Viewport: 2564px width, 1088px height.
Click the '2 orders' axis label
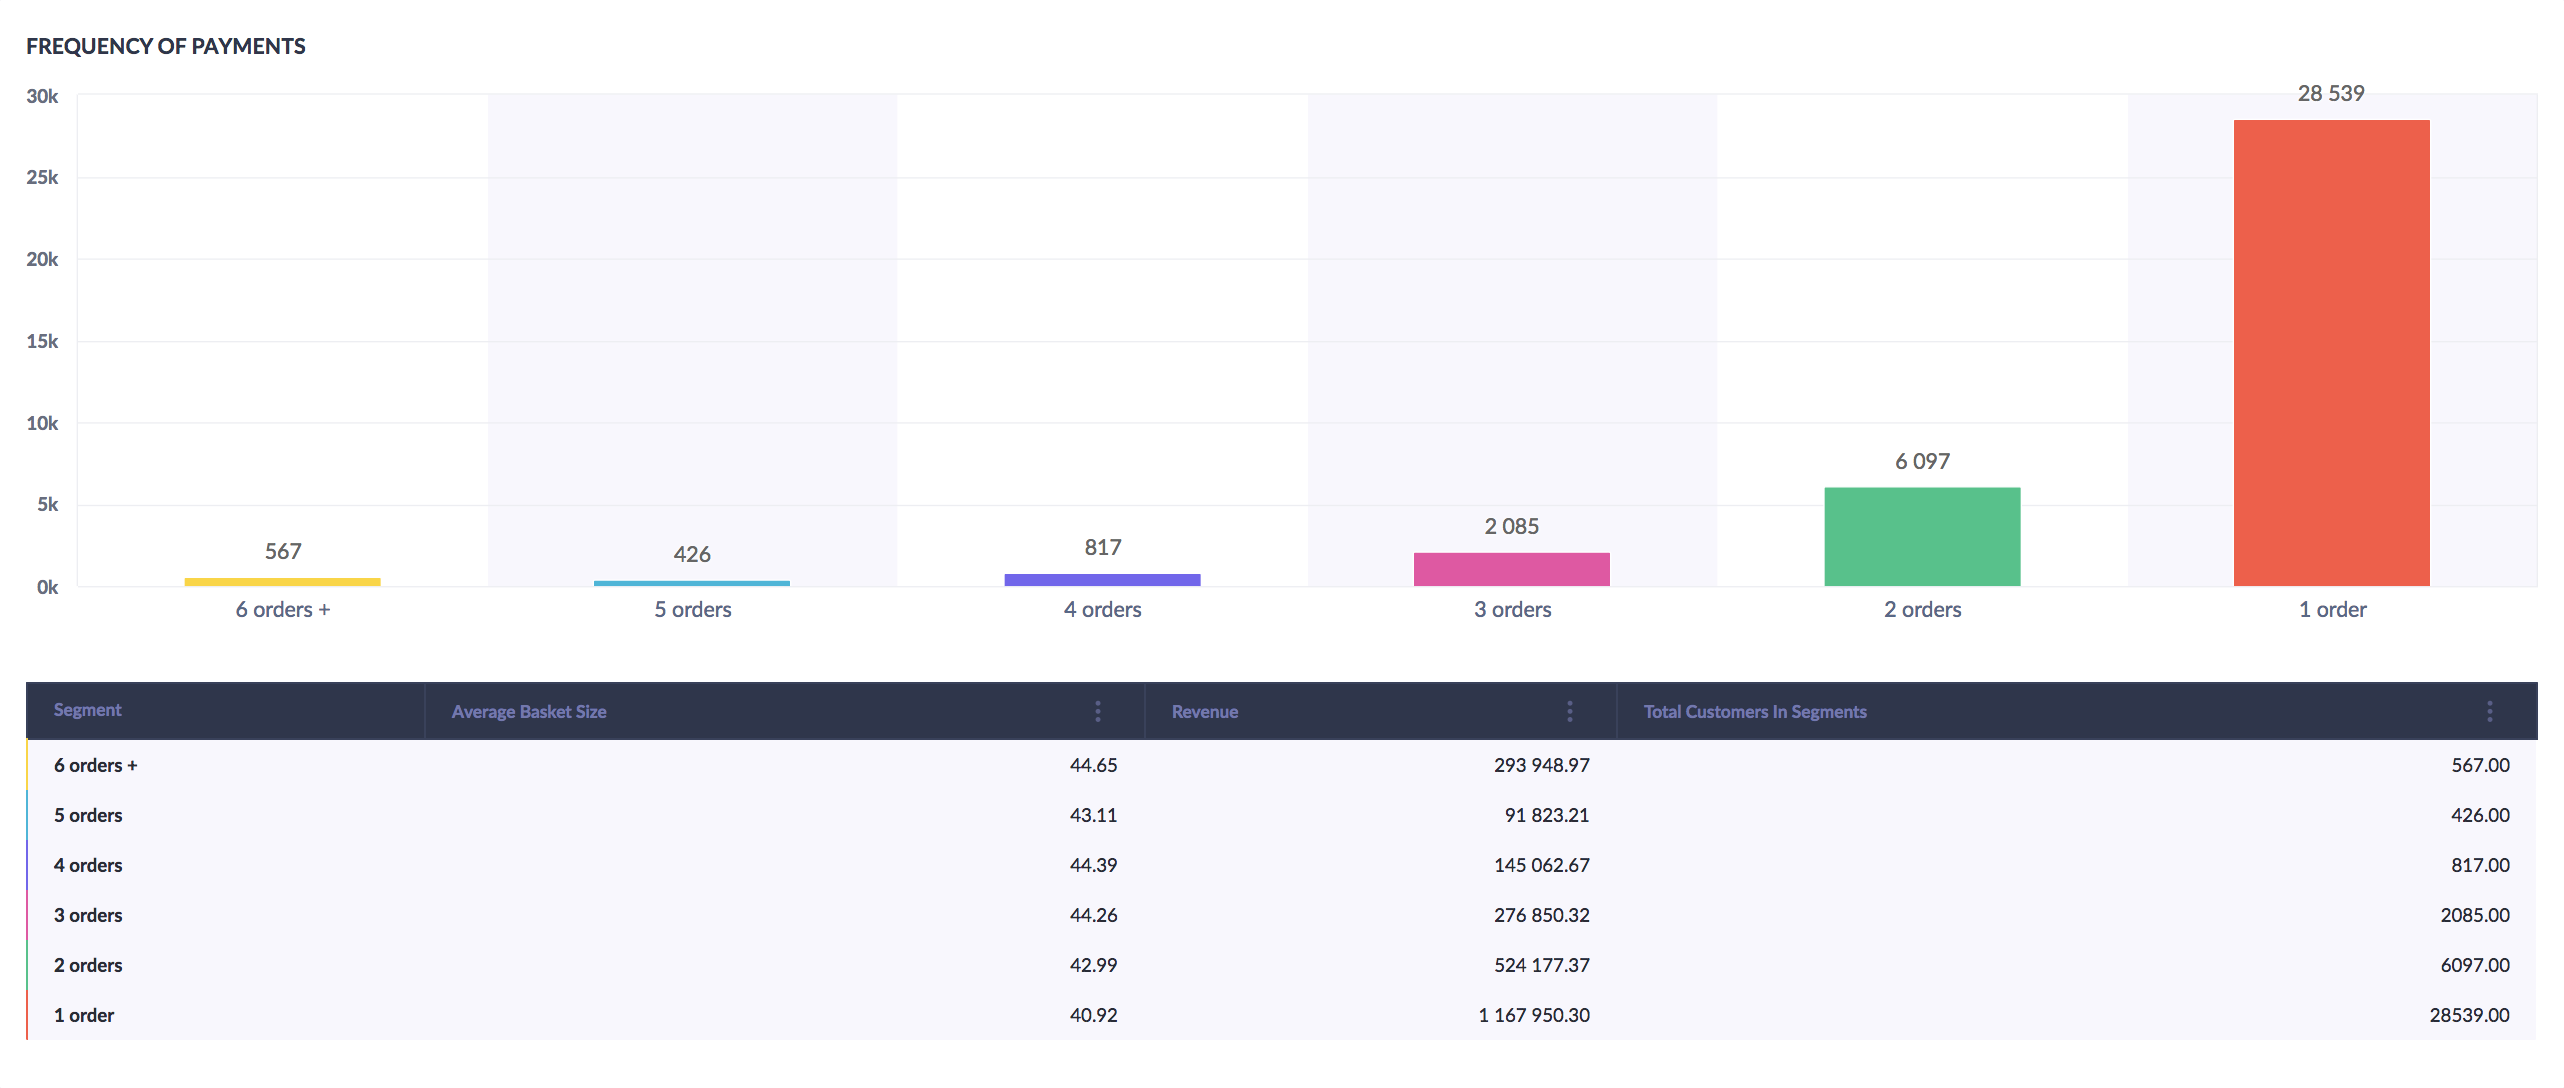pyautogui.click(x=1922, y=609)
